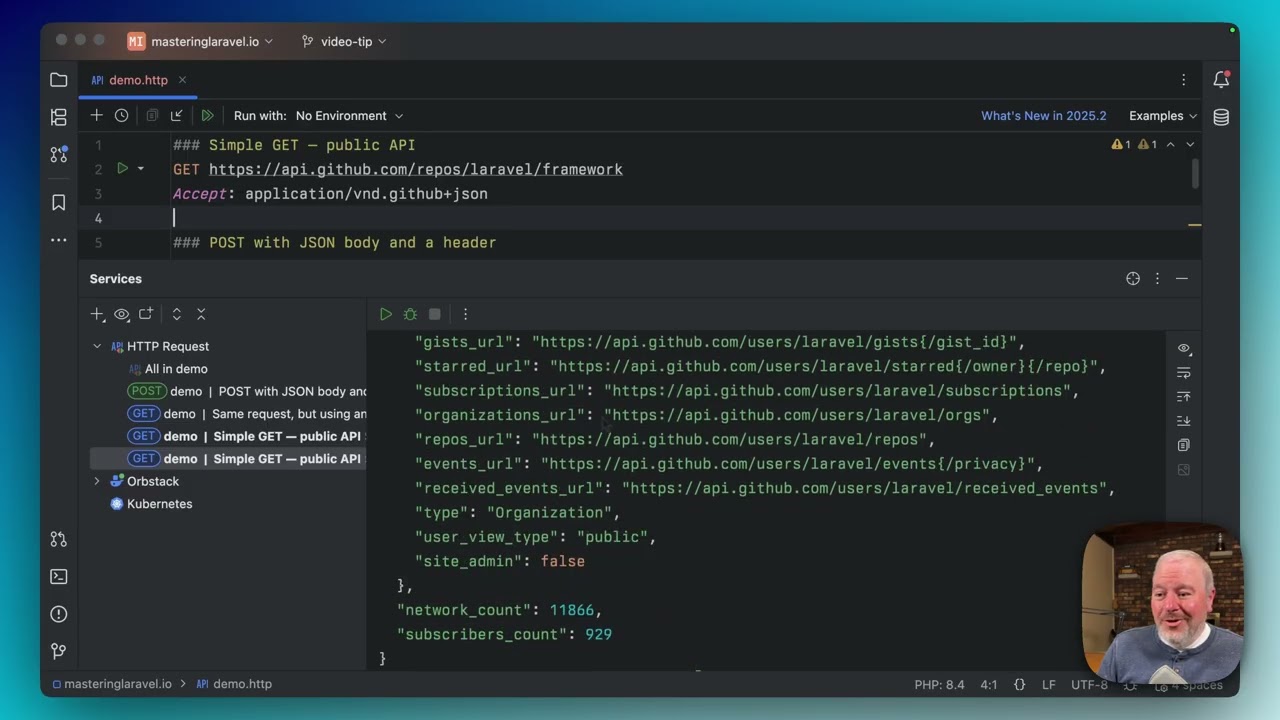Open masteringlaravel.io project dropdown
The image size is (1280, 720).
(x=200, y=41)
